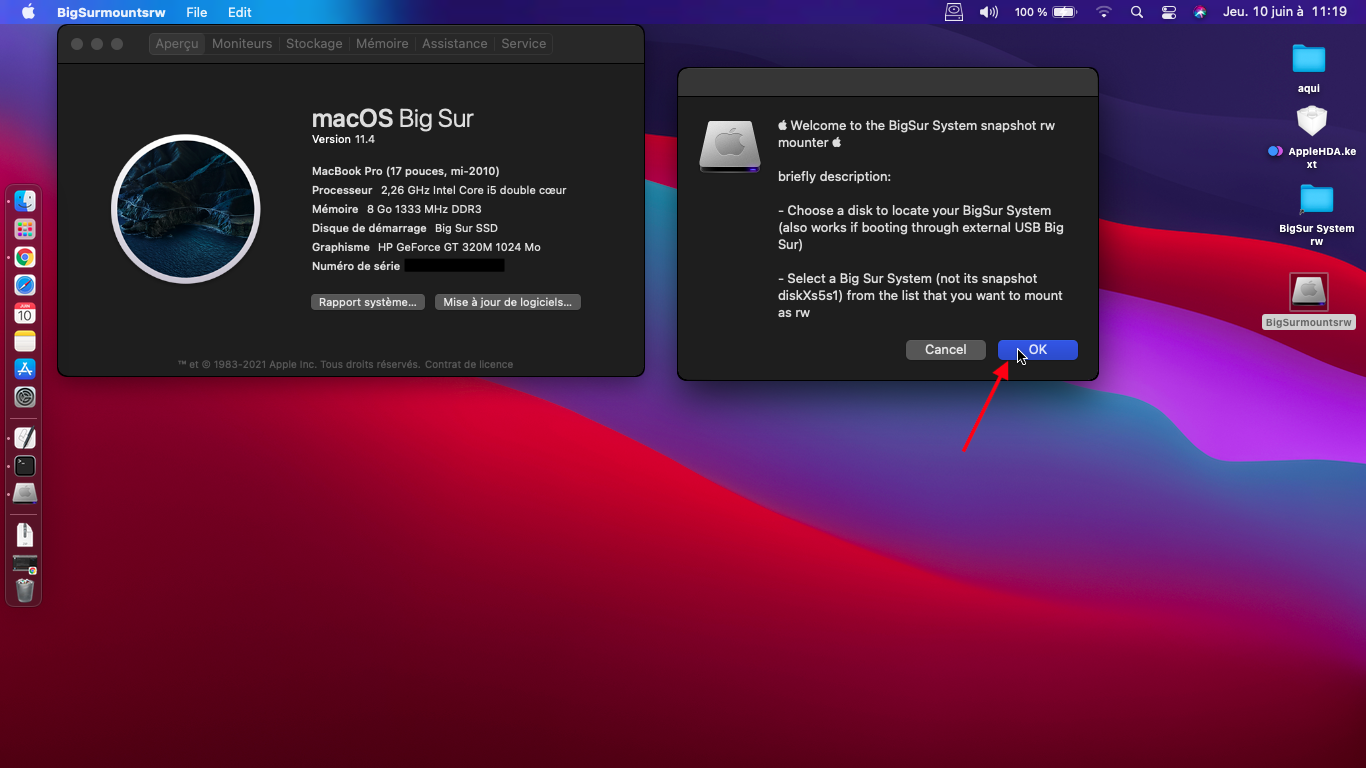Open the volume control in menu bar

click(x=988, y=12)
